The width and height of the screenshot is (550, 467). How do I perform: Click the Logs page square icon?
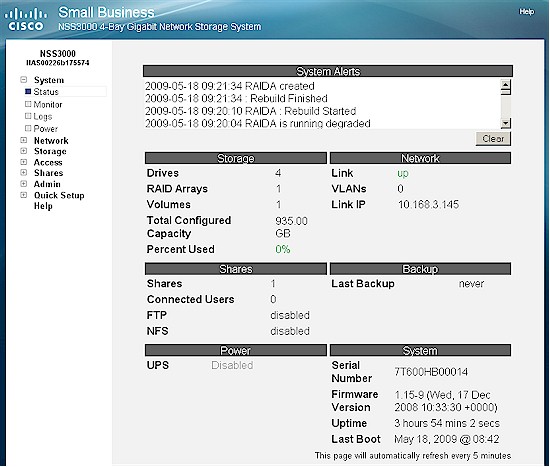point(28,116)
